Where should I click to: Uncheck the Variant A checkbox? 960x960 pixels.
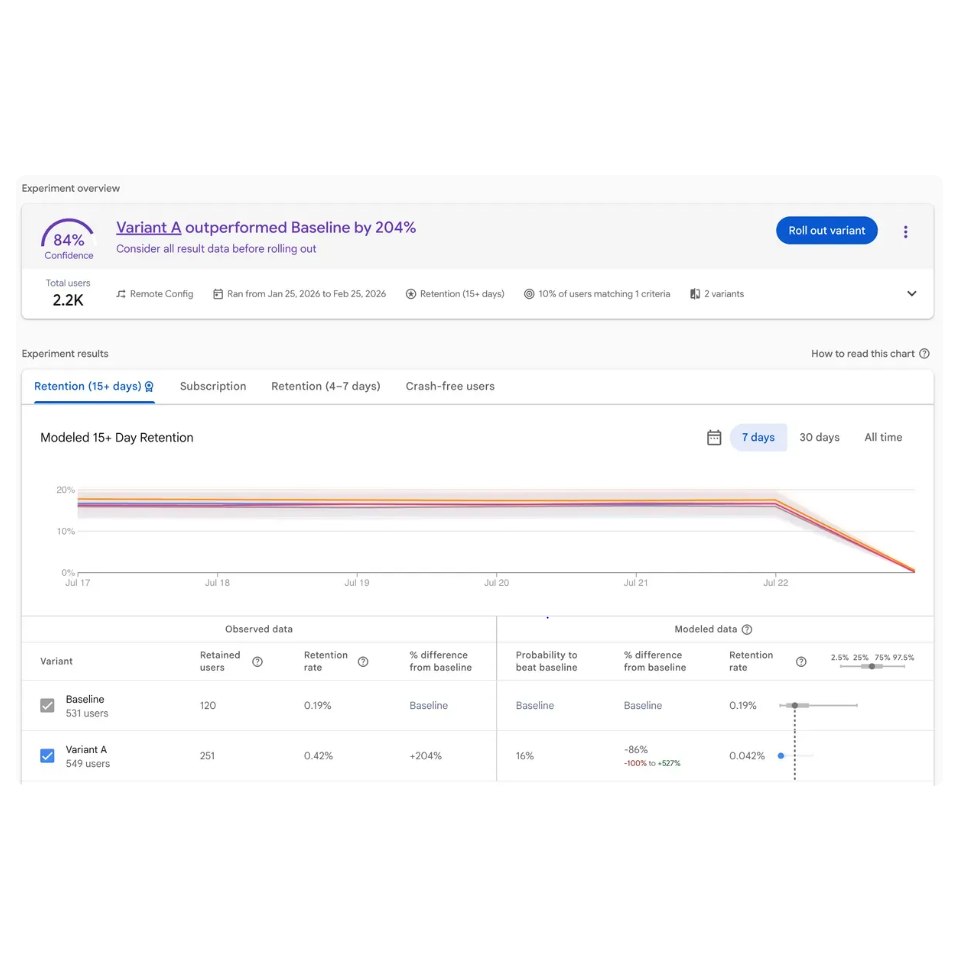pos(47,756)
